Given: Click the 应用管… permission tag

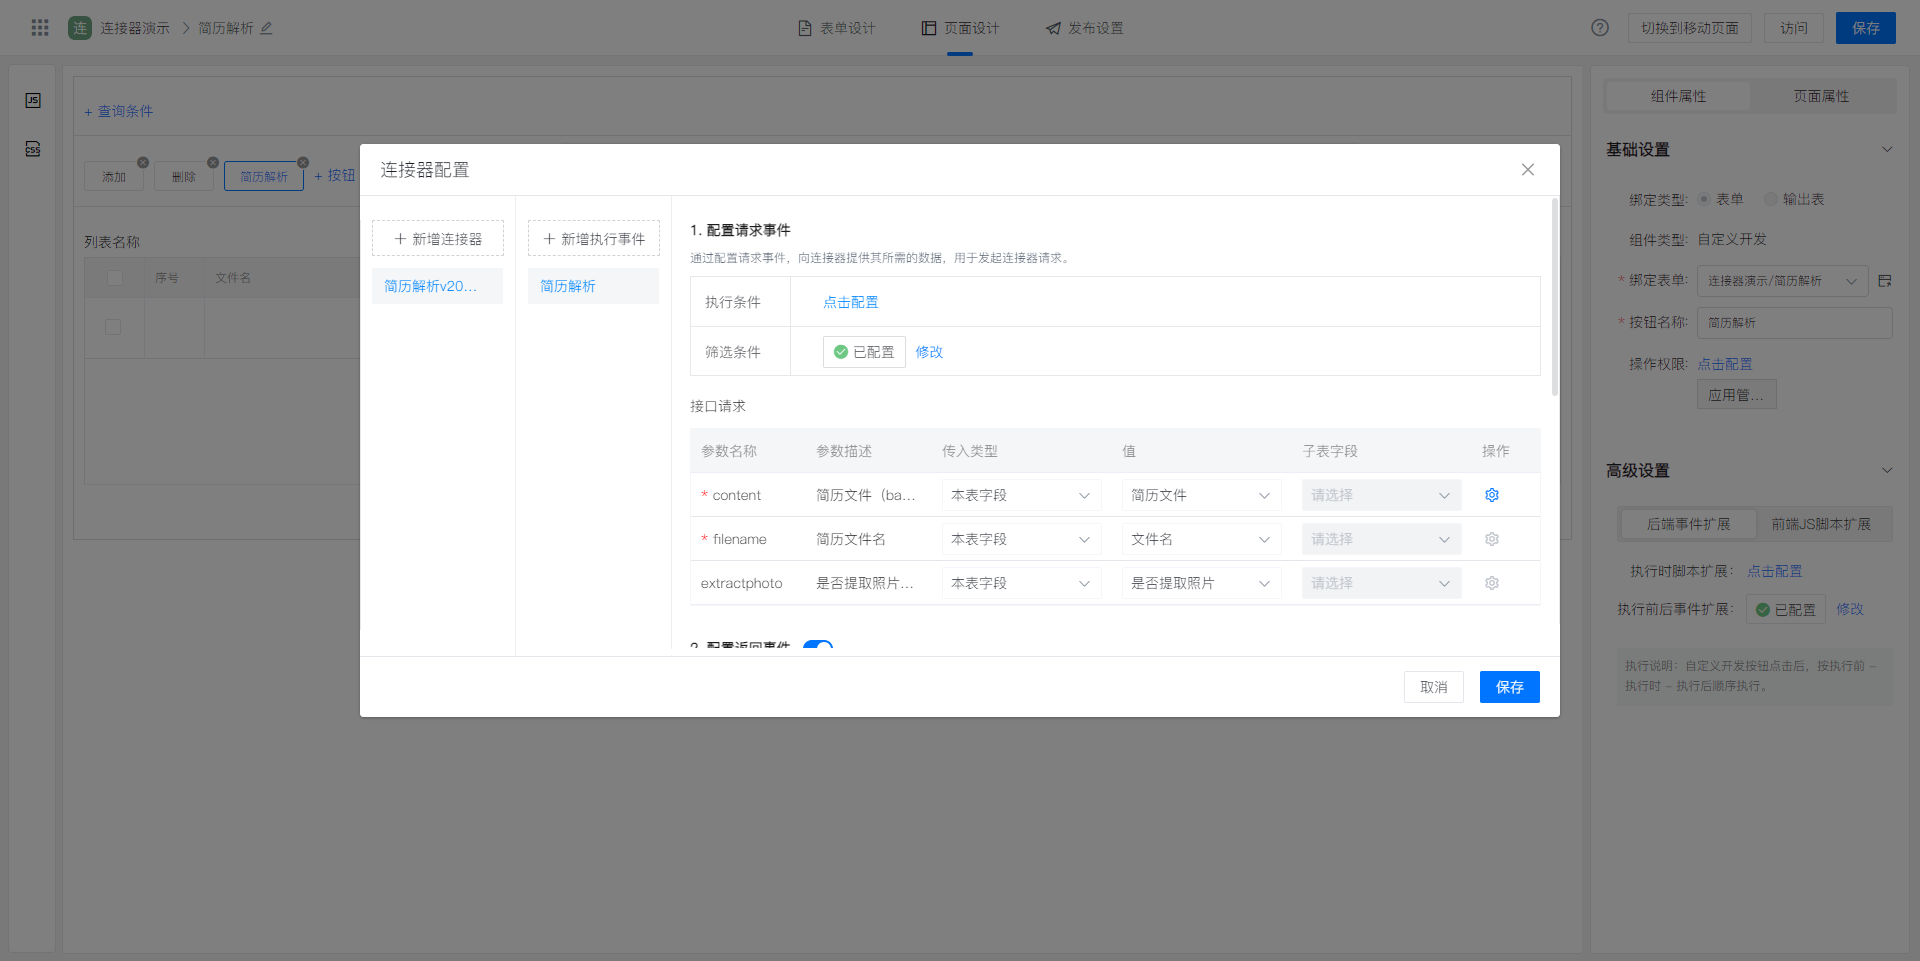Looking at the screenshot, I should pyautogui.click(x=1737, y=395).
